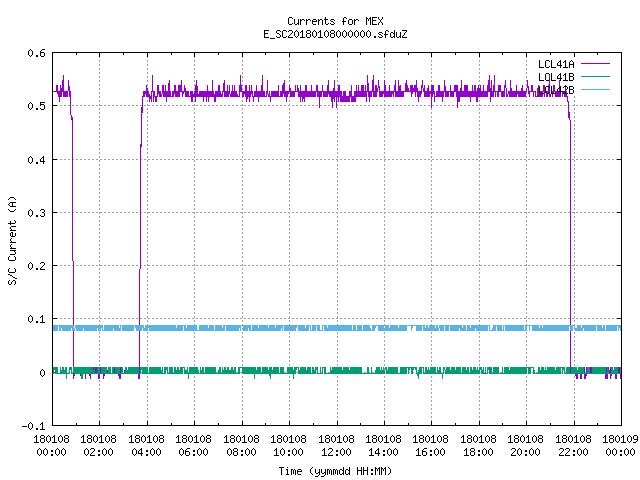Click the blue LCL42B legend line sample
This screenshot has width=640, height=480.
(x=595, y=89)
